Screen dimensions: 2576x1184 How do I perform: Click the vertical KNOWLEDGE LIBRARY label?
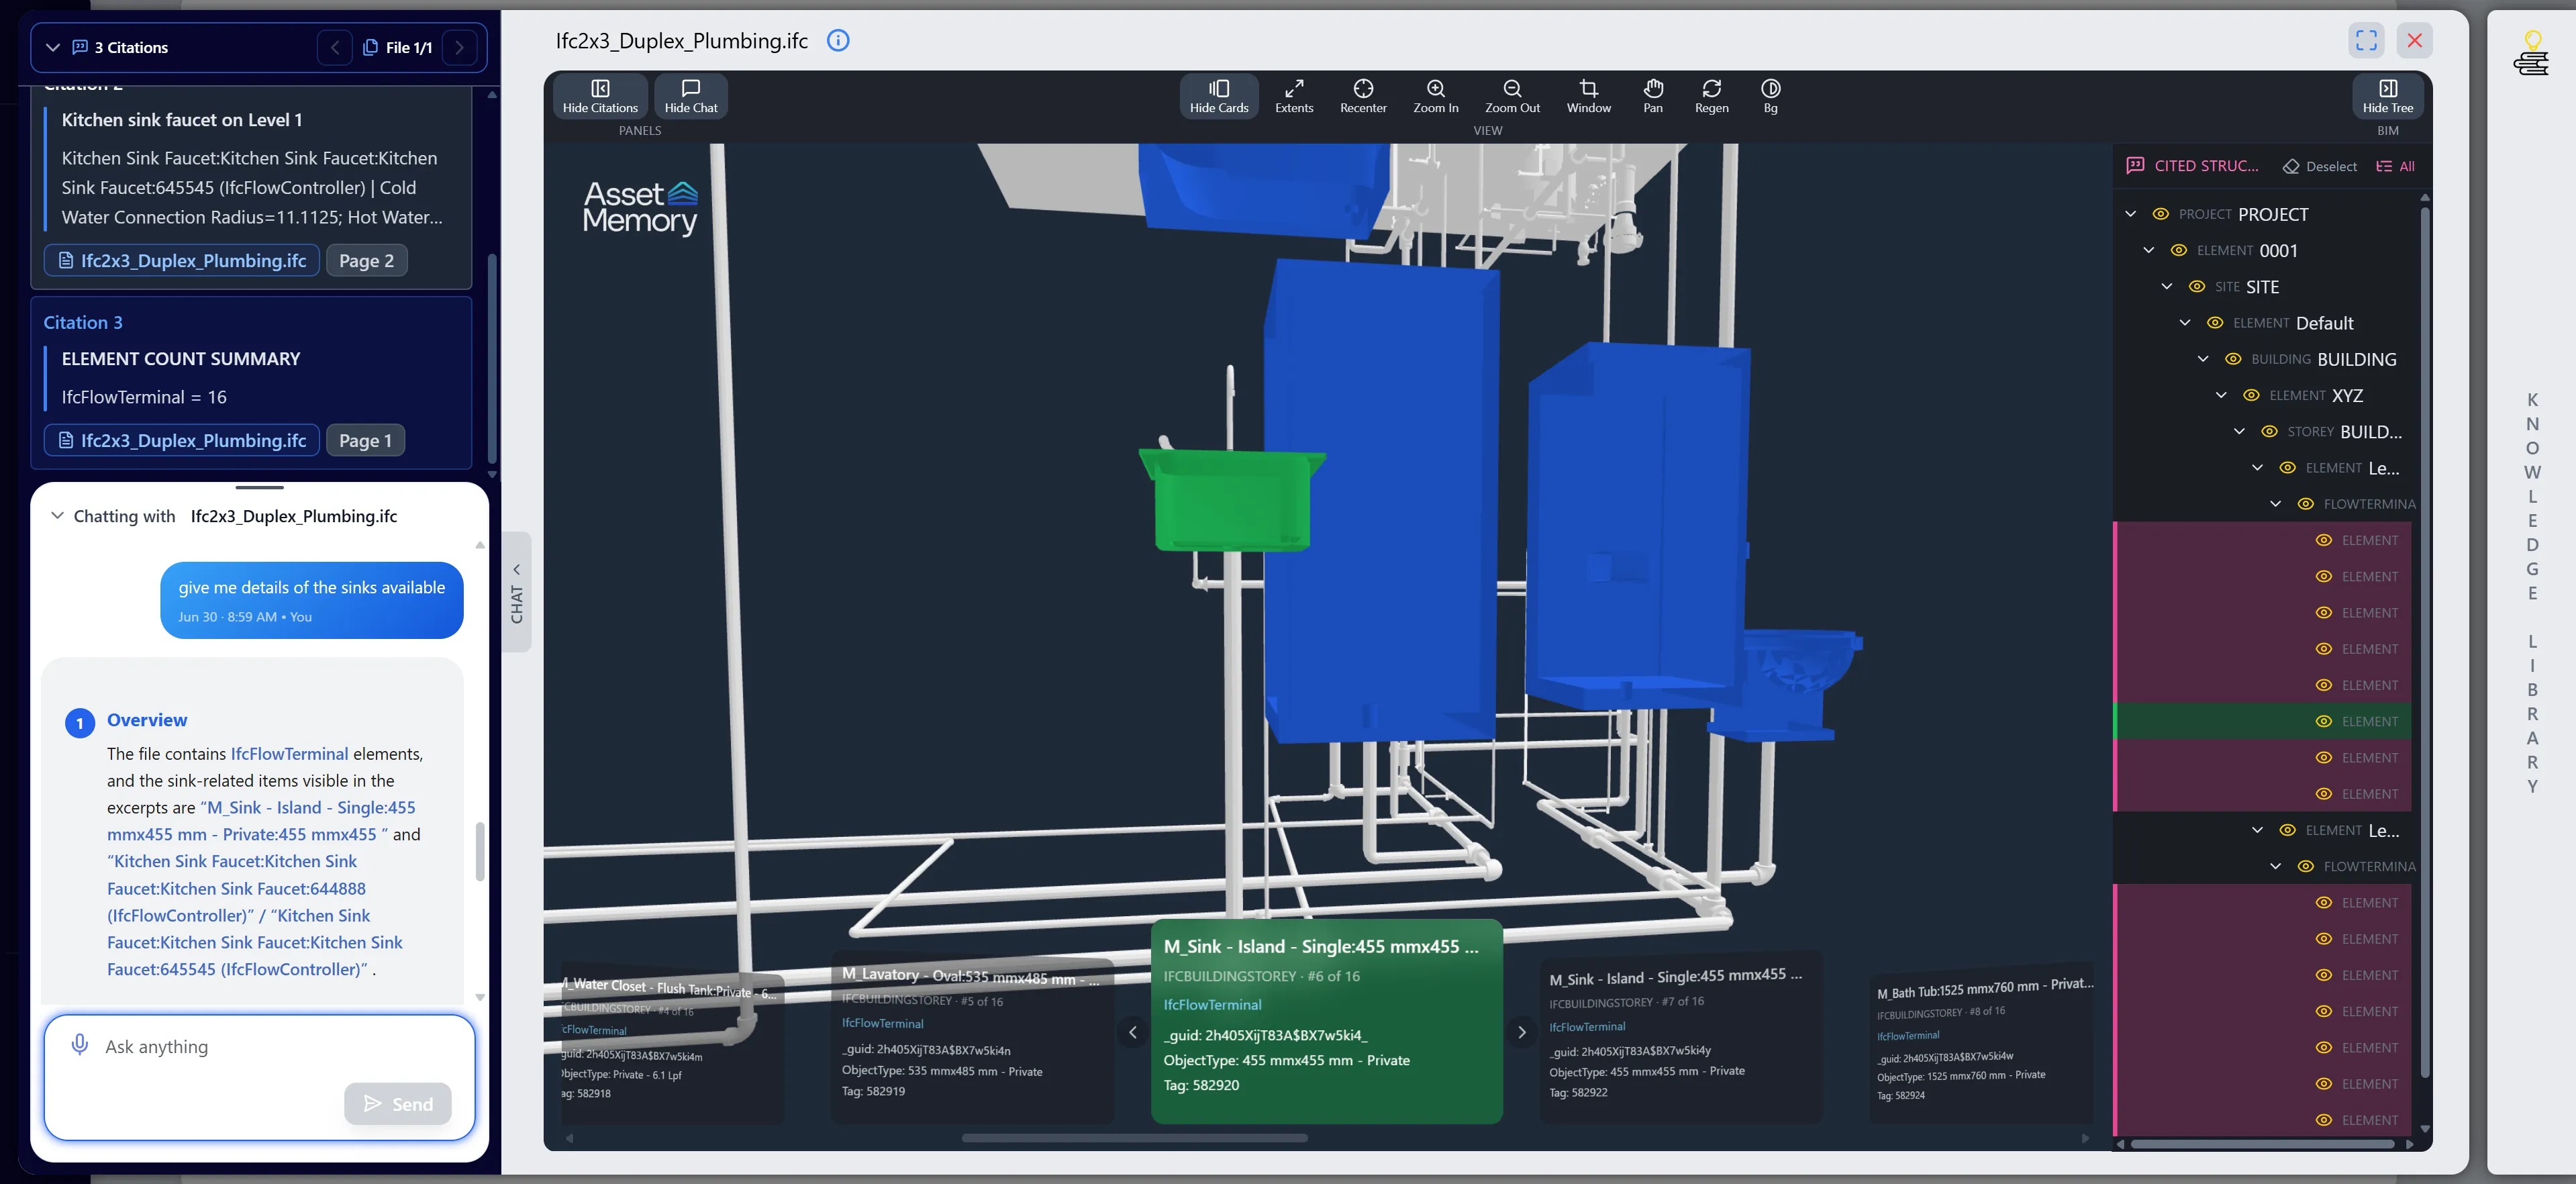[x=2531, y=592]
